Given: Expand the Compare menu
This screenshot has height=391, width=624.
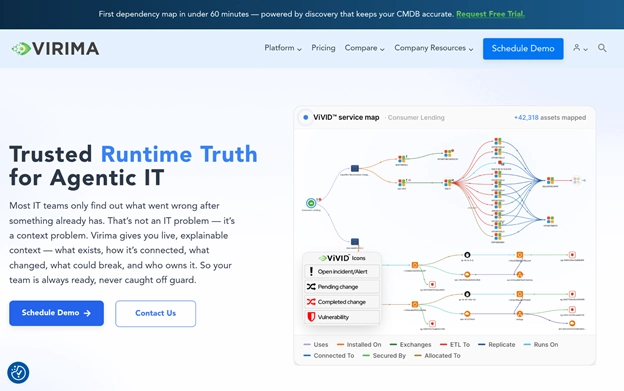Looking at the screenshot, I should pos(365,48).
